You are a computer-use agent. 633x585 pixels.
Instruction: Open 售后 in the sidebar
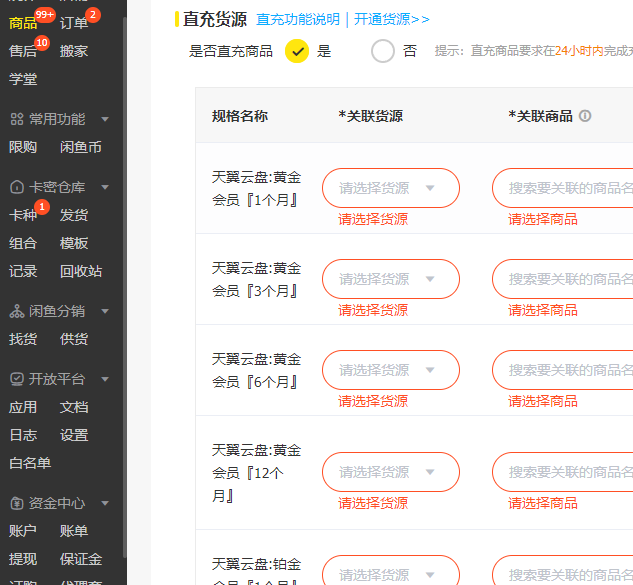pos(23,51)
